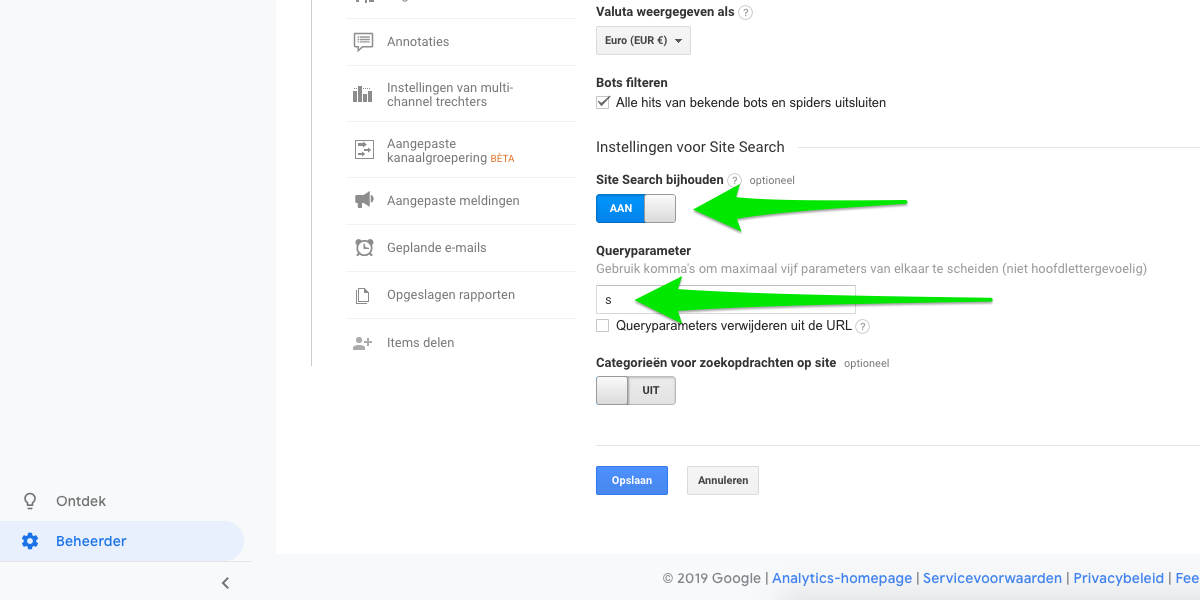Switch on Categorieën voor zoekopdrachten toggle

(636, 390)
